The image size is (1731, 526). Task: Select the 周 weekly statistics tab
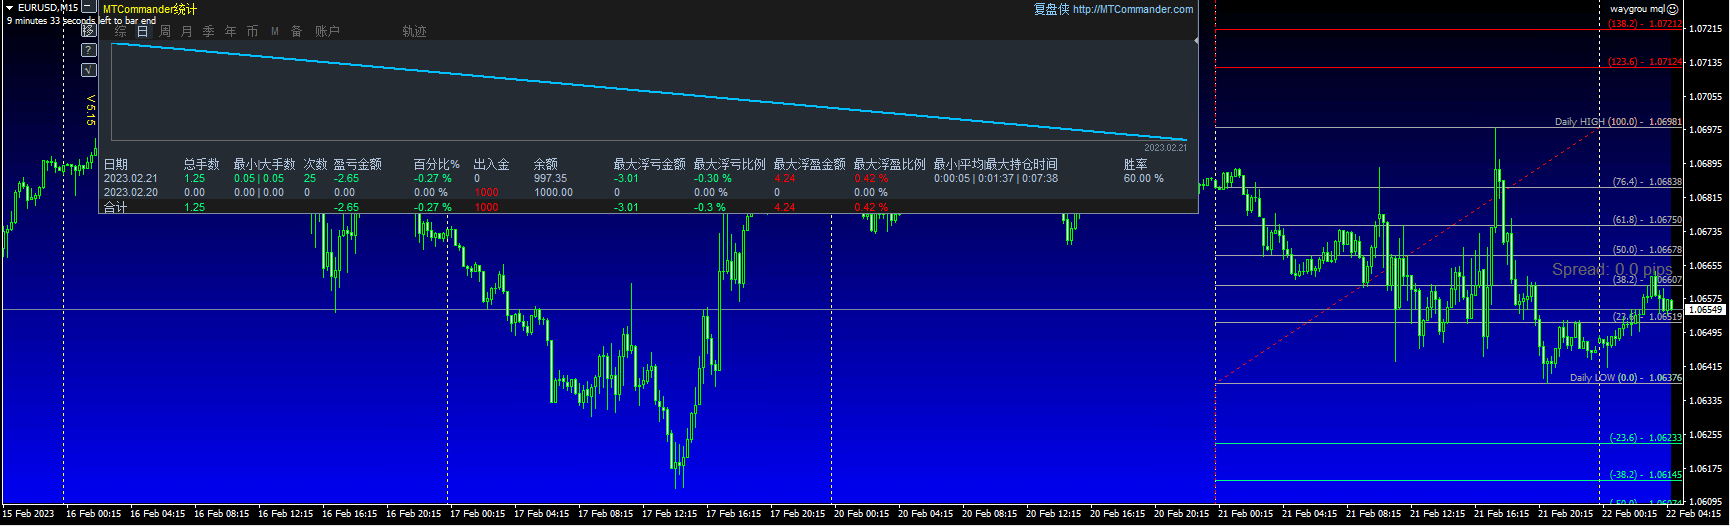[164, 31]
